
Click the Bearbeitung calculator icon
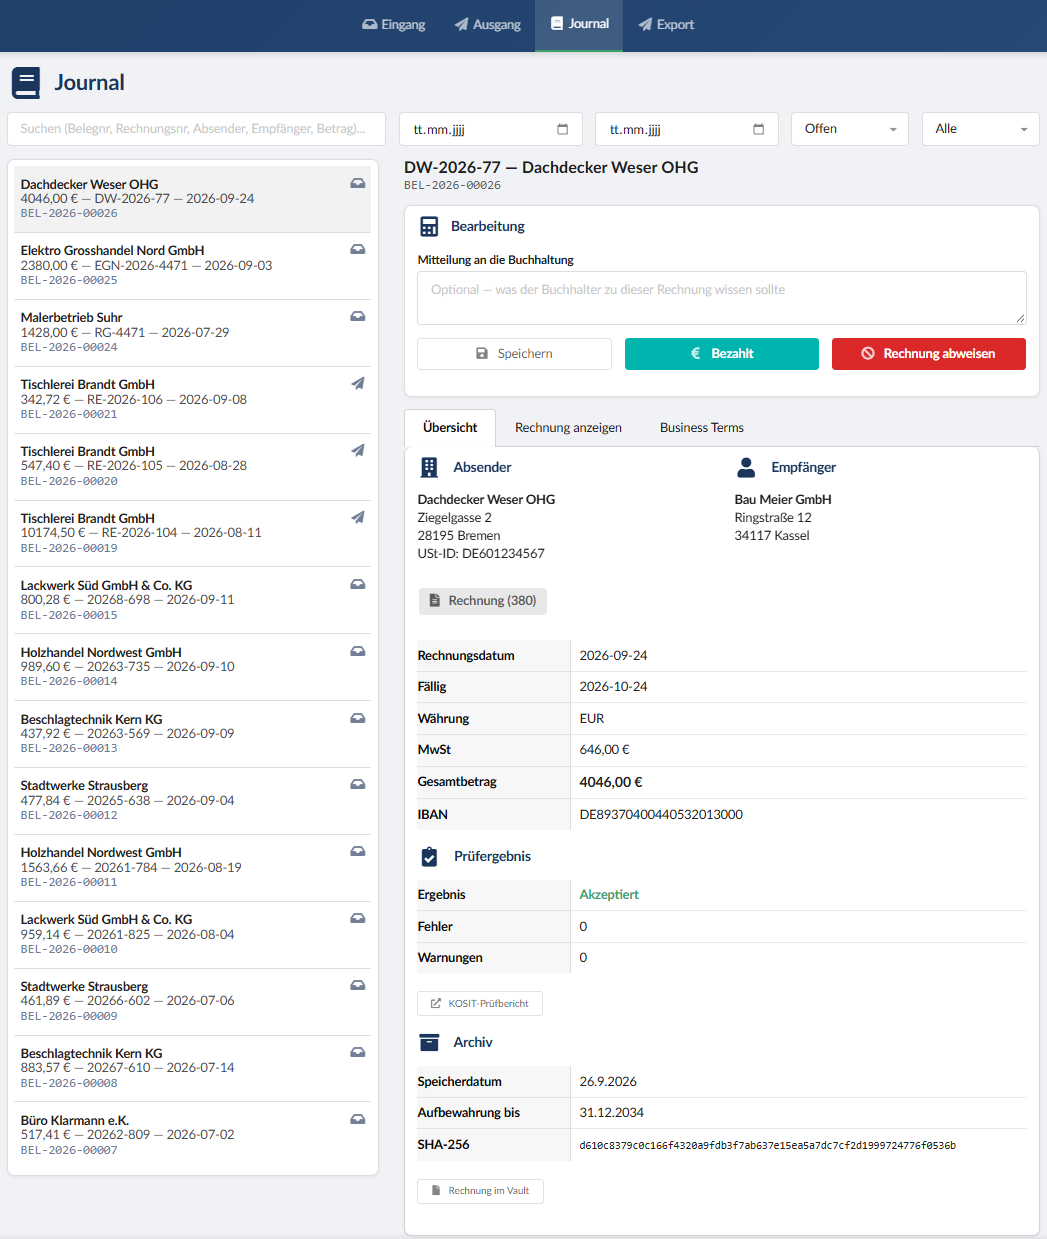[x=429, y=227]
